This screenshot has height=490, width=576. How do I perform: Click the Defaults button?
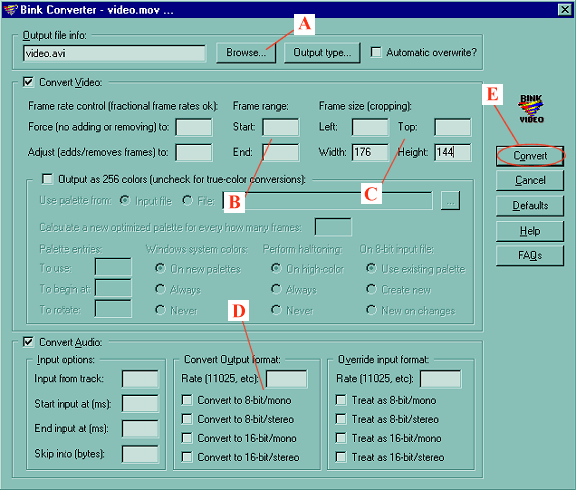pos(530,206)
